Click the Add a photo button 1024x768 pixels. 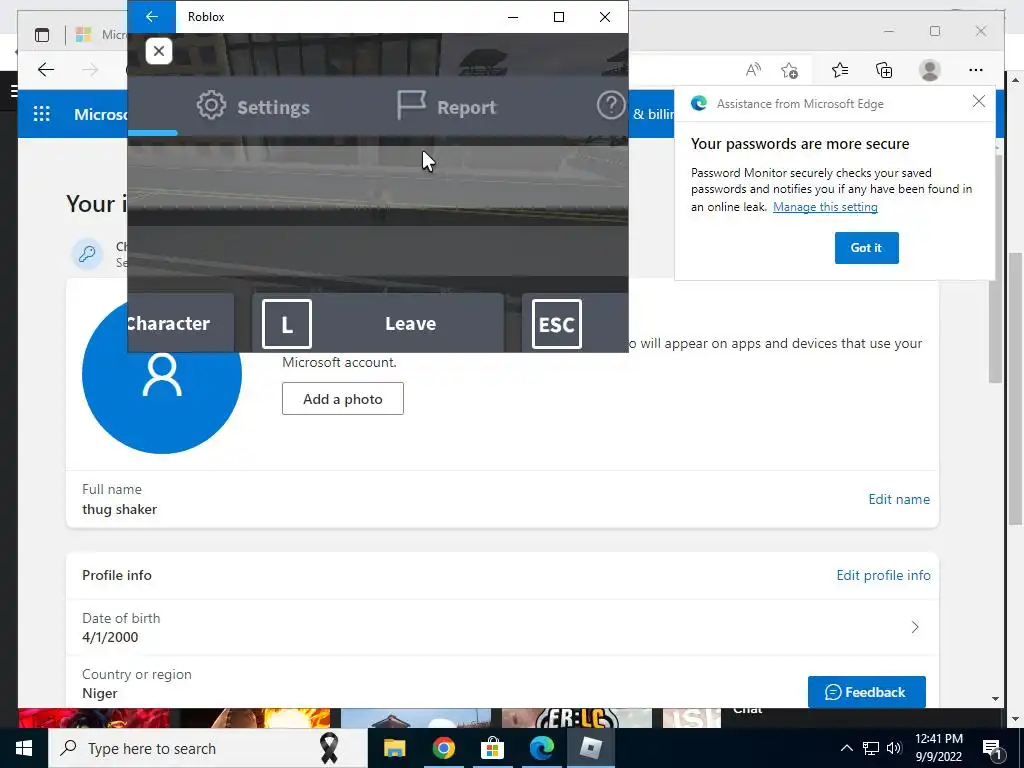[x=343, y=398]
